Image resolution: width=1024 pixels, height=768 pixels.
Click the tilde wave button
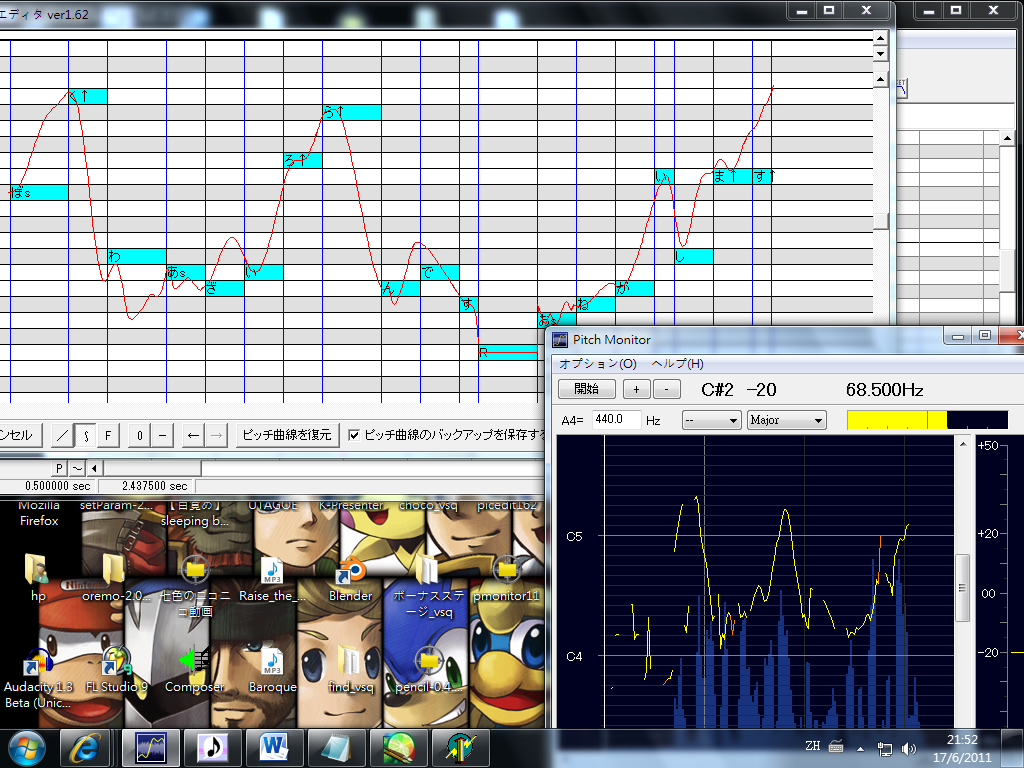click(x=77, y=468)
